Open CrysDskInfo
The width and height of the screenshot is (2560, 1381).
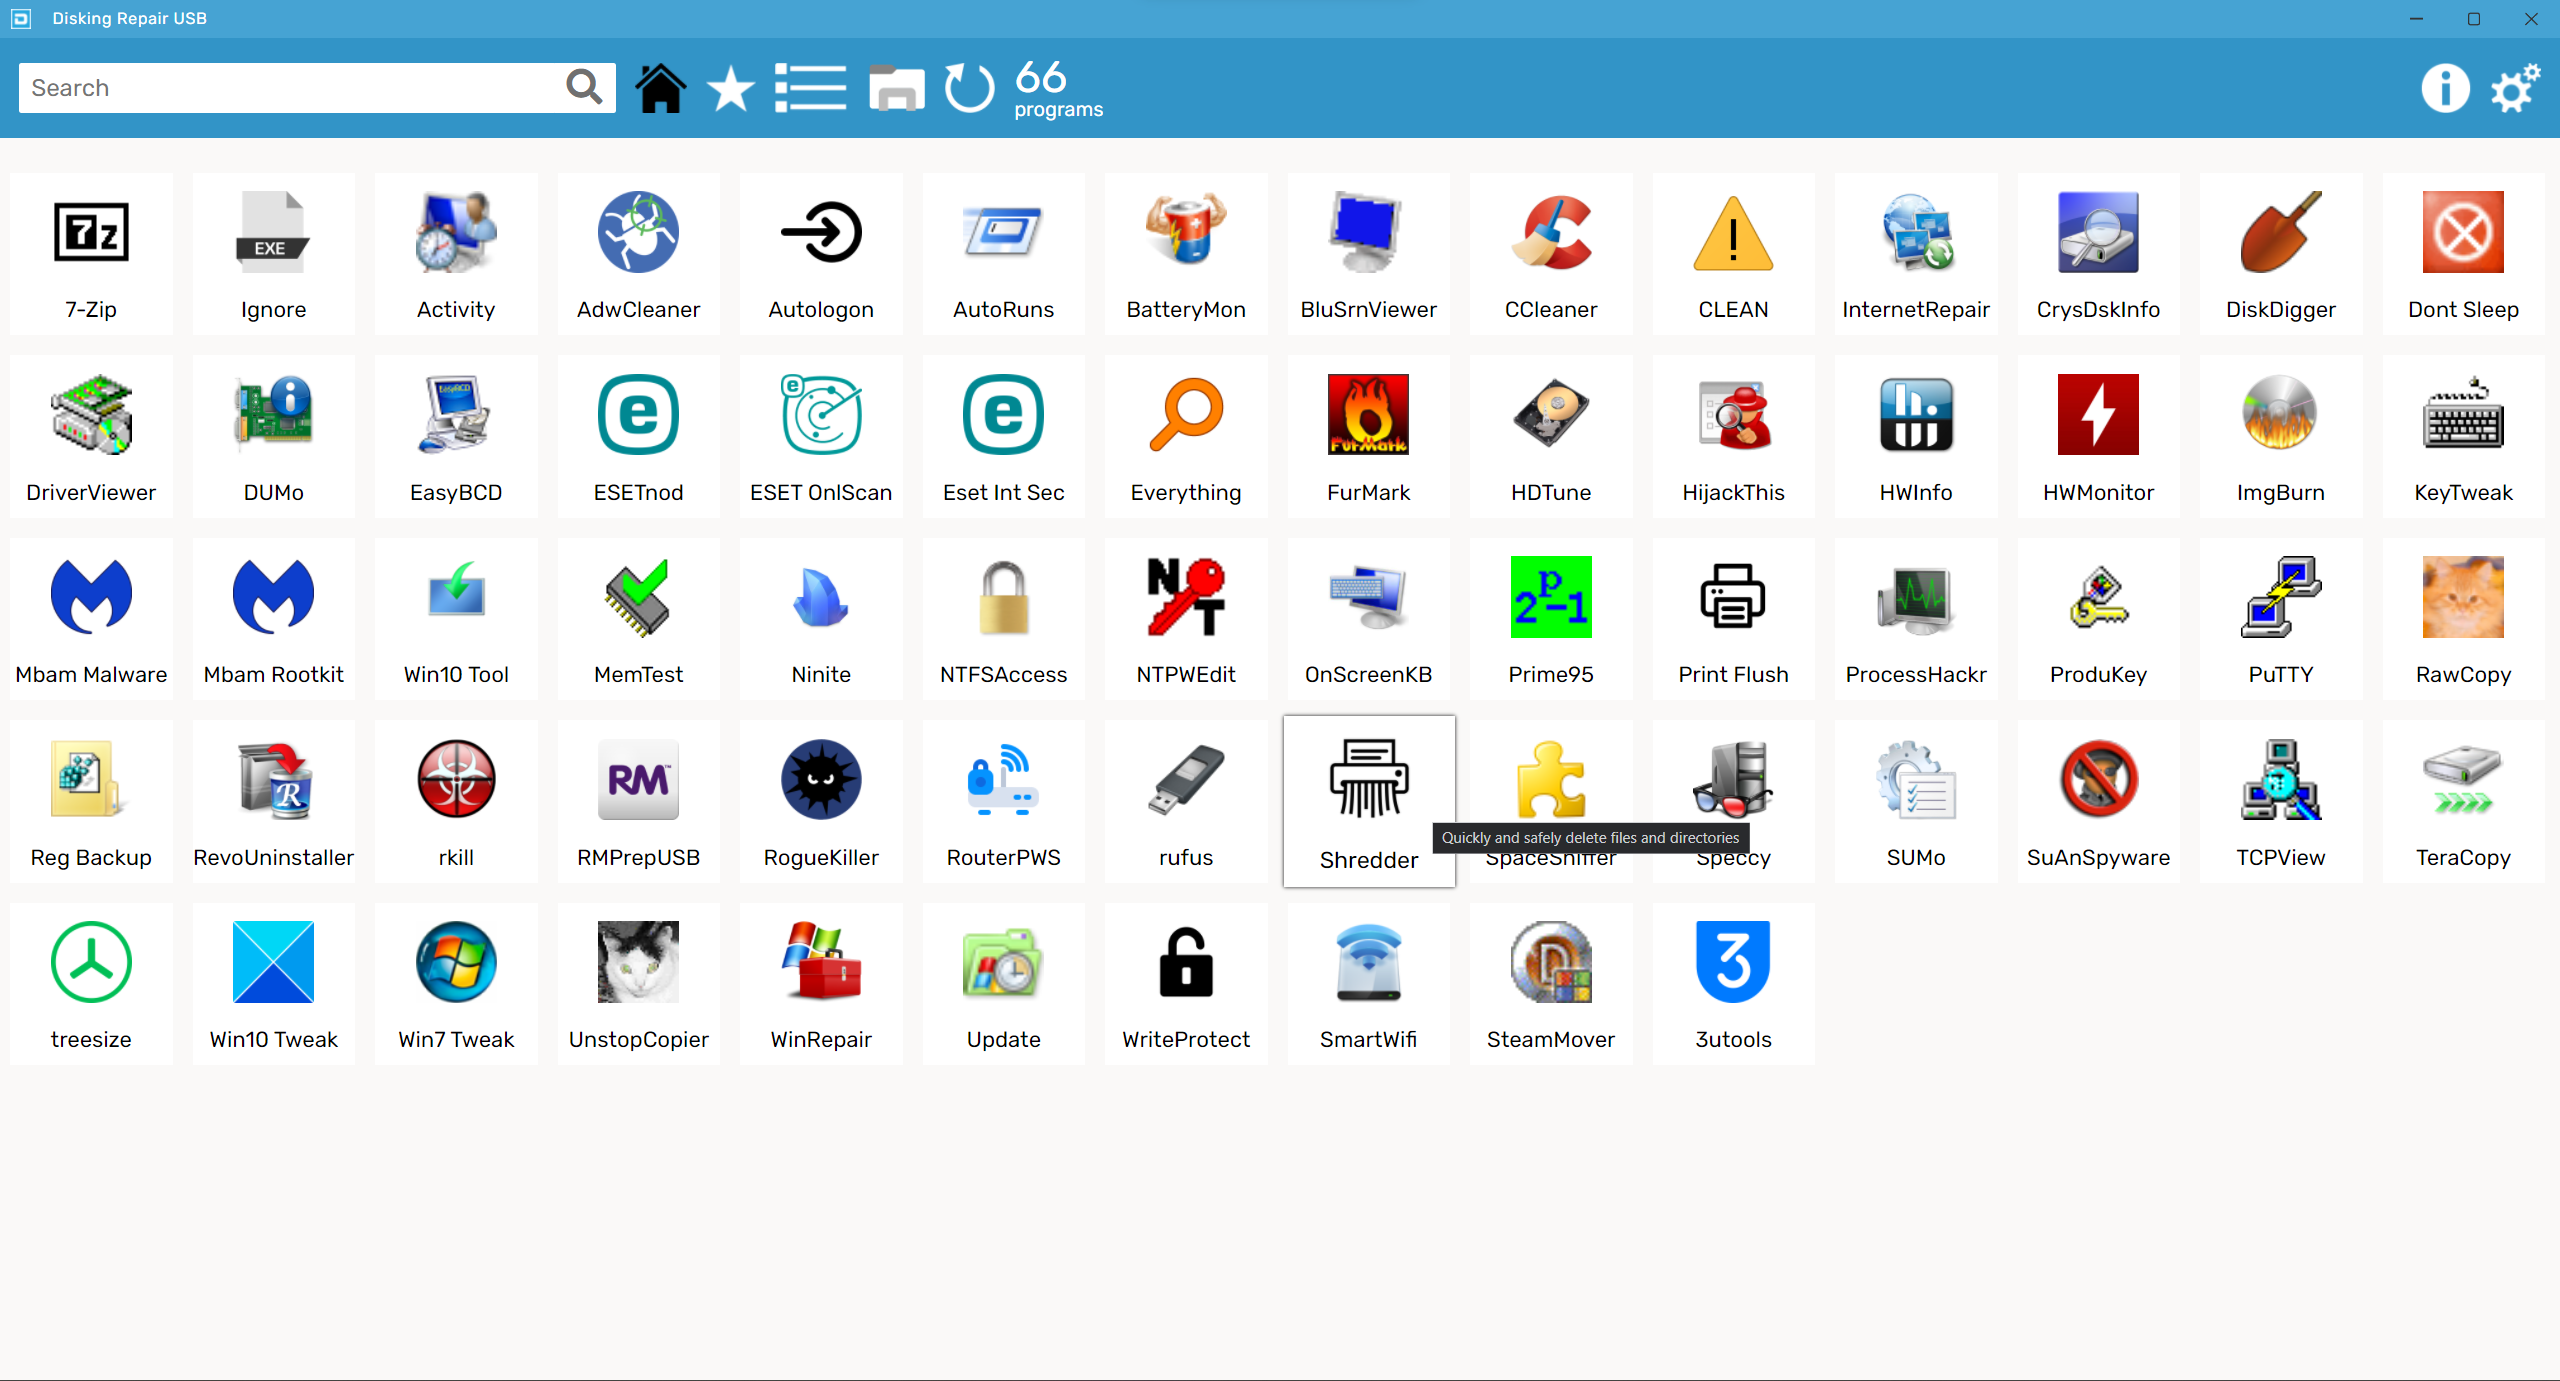pos(2098,254)
